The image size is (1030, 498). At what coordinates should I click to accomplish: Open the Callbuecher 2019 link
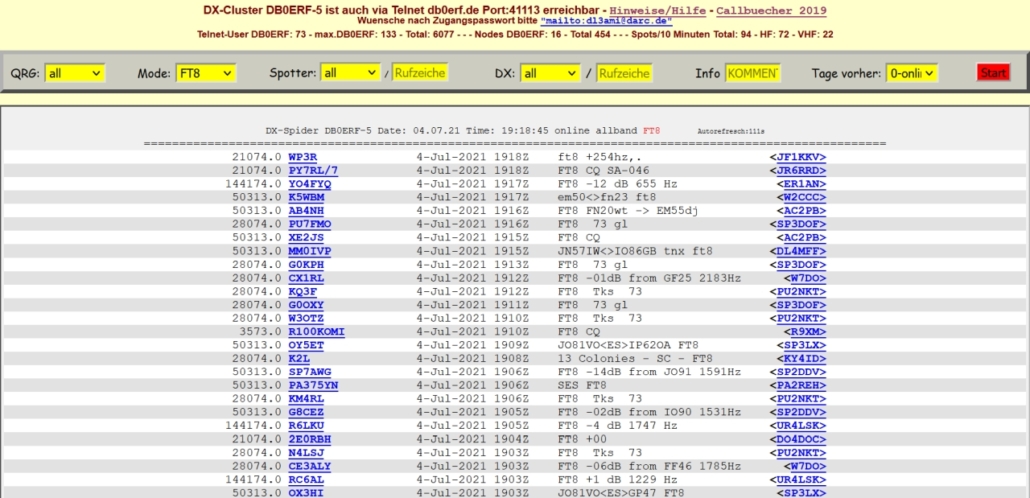point(771,9)
